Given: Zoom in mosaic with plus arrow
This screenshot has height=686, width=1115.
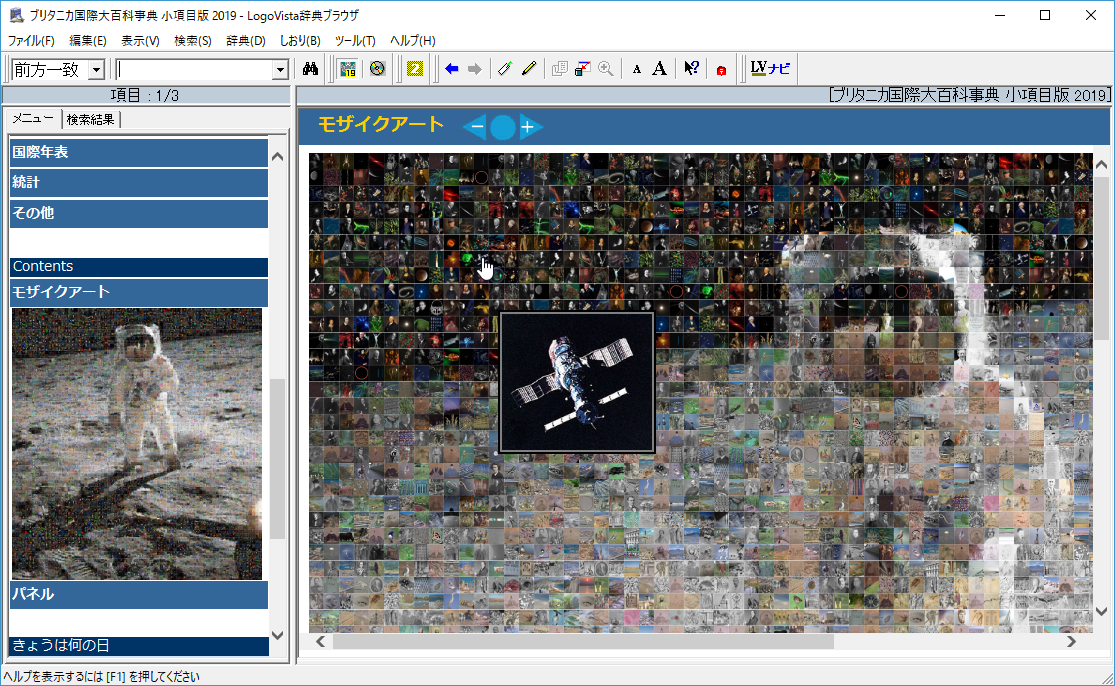Looking at the screenshot, I should [530, 127].
